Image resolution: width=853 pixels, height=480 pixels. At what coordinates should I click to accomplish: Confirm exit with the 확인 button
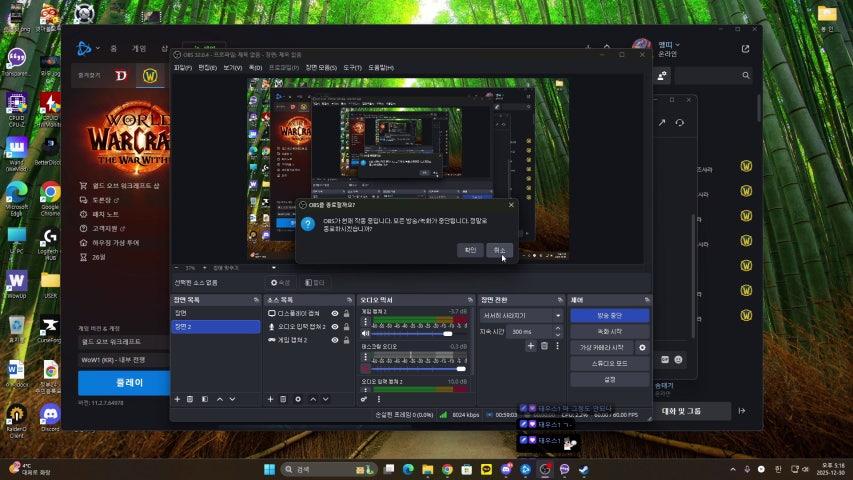pyautogui.click(x=468, y=249)
